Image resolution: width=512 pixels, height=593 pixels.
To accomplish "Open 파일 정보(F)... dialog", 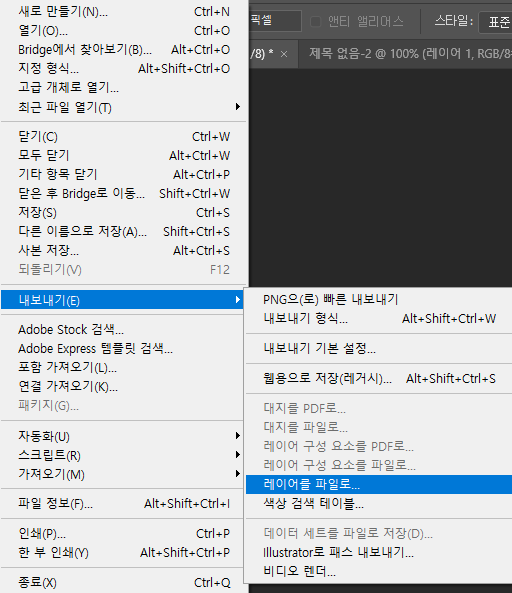I will click(x=122, y=503).
